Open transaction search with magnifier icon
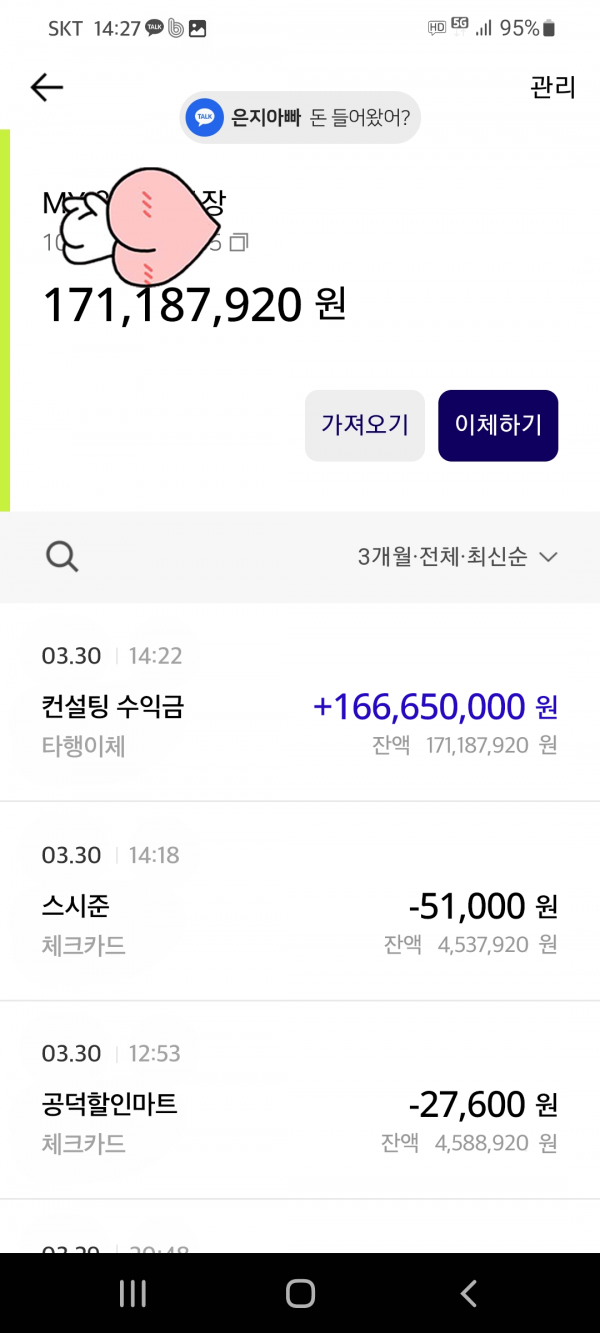 point(62,557)
